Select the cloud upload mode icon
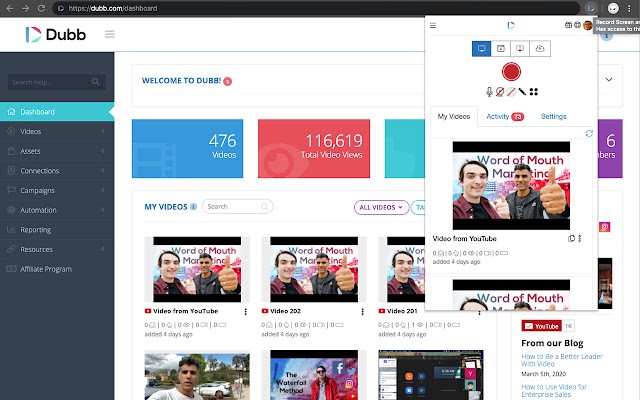Screen dimensions: 640x400 click(x=539, y=48)
